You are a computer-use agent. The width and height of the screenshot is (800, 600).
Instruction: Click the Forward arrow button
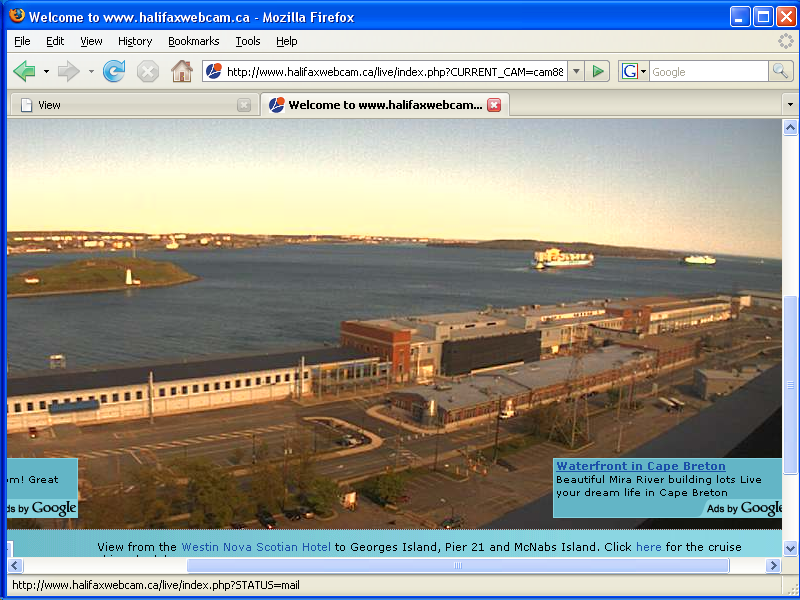coord(68,71)
